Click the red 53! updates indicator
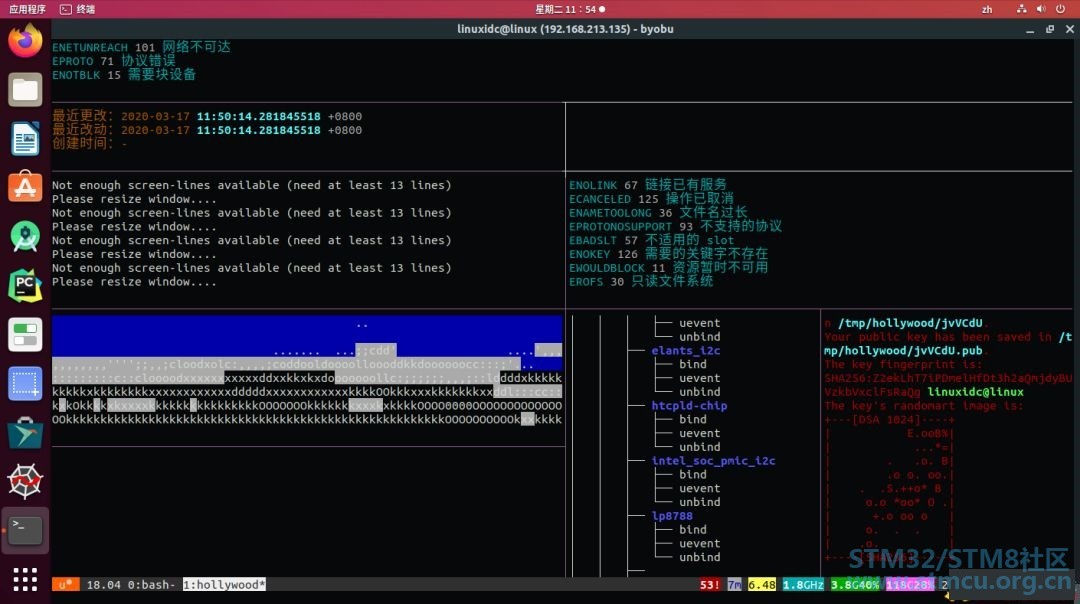 click(x=710, y=585)
